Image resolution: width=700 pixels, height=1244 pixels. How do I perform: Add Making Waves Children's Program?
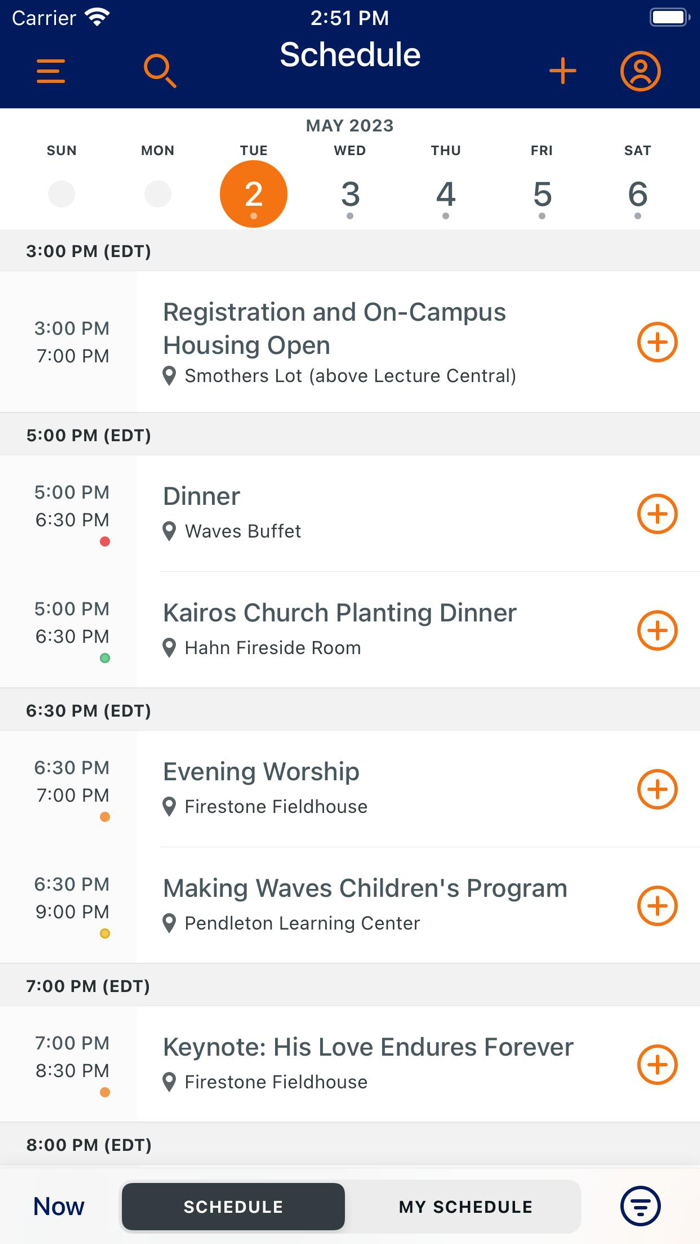coord(657,906)
